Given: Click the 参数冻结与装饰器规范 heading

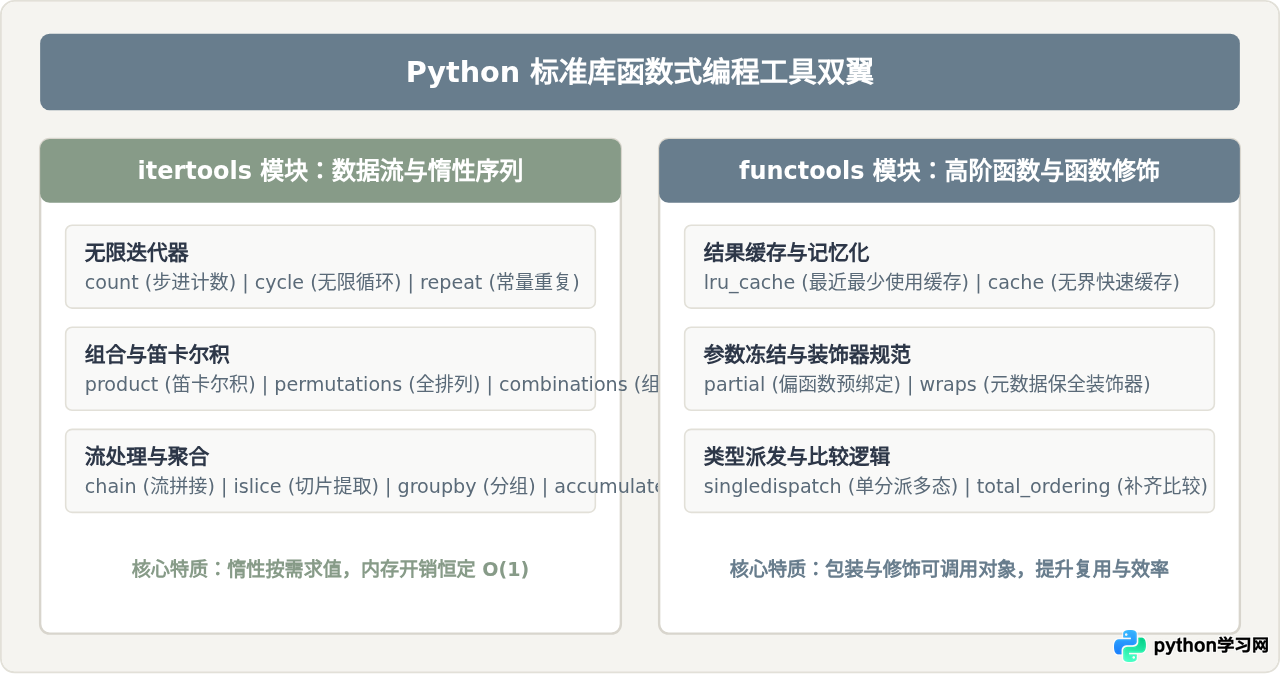Looking at the screenshot, I should pos(808,354).
